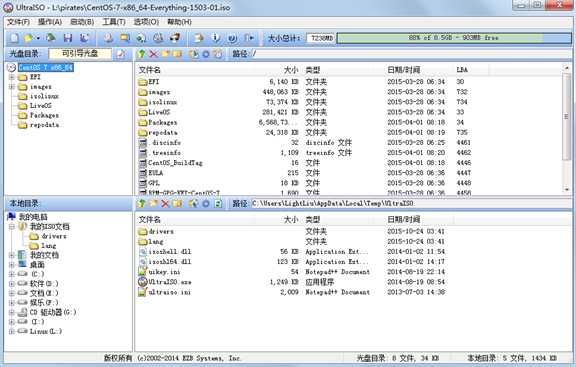Open the 操作(A) menu
Screen dimensions: 576x367
click(50, 22)
